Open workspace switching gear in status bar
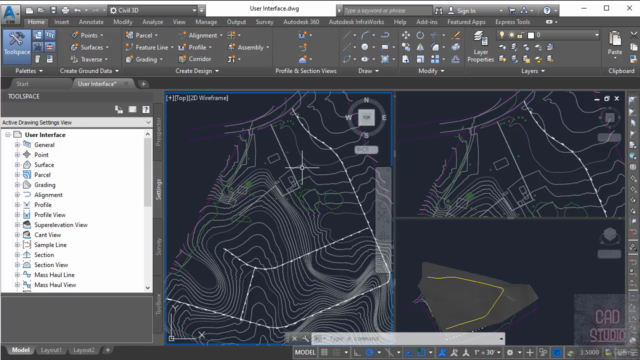Screen dimensions: 640x360 pos(510,352)
